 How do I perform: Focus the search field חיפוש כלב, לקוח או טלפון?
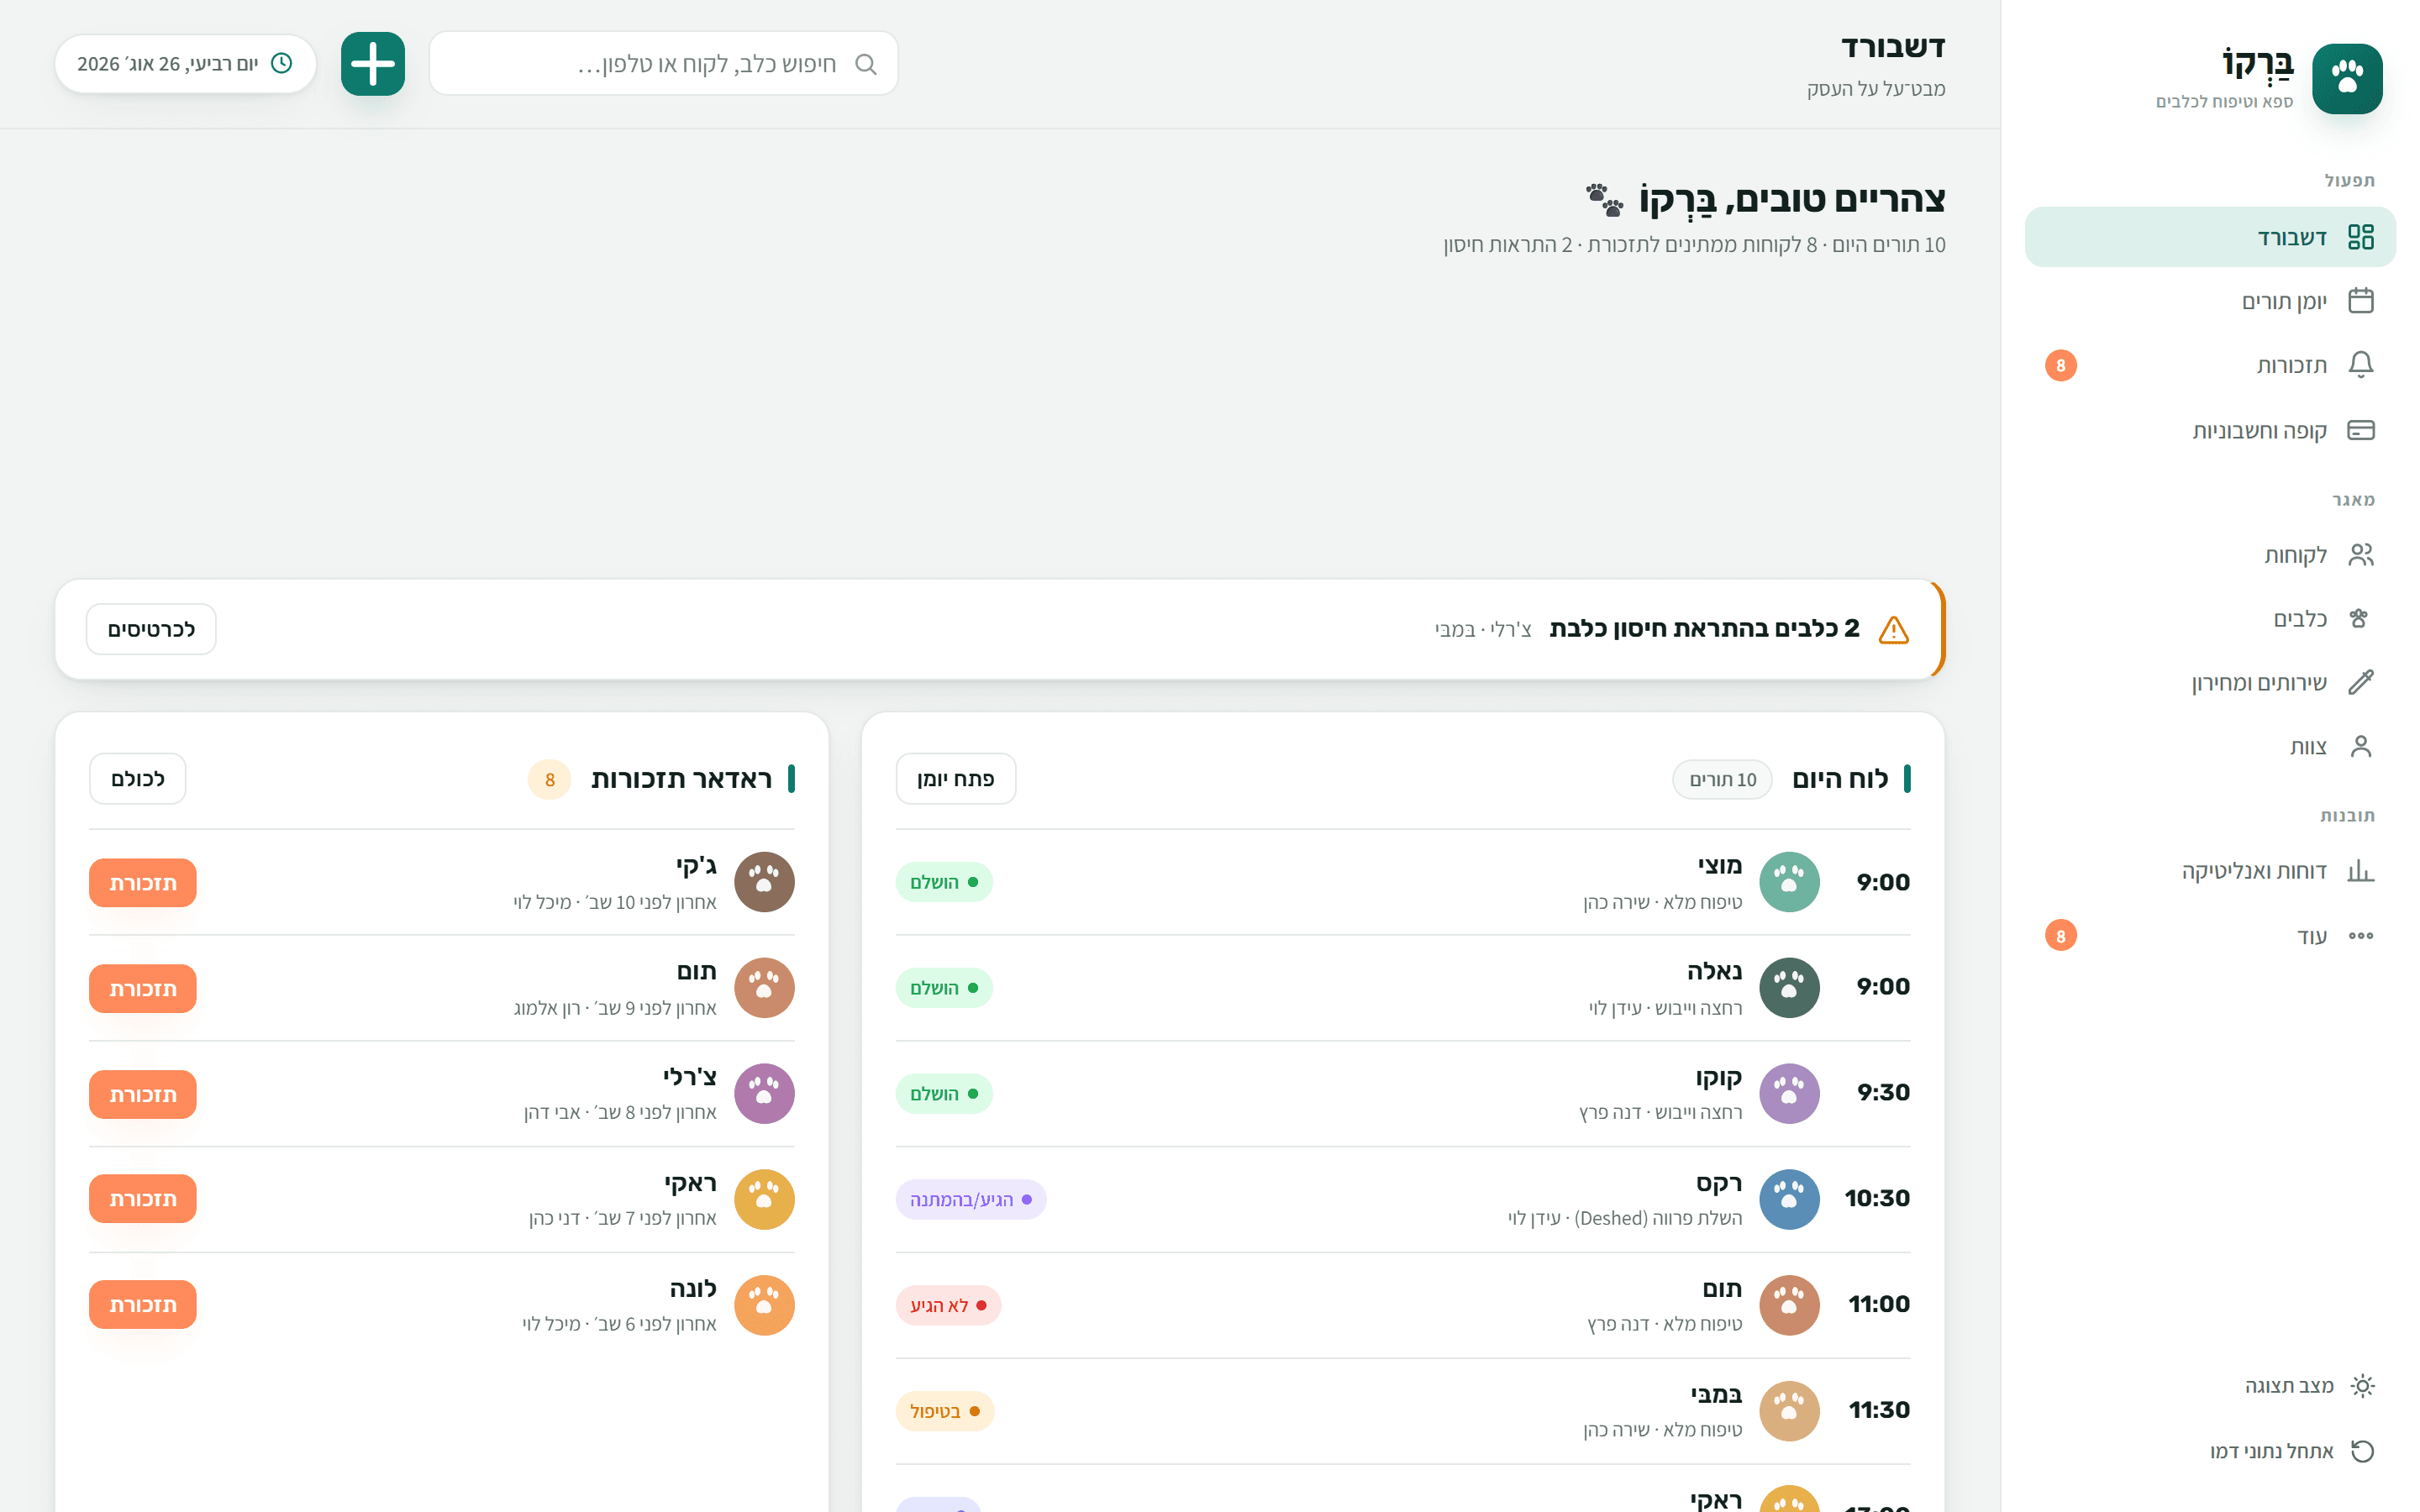(664, 64)
